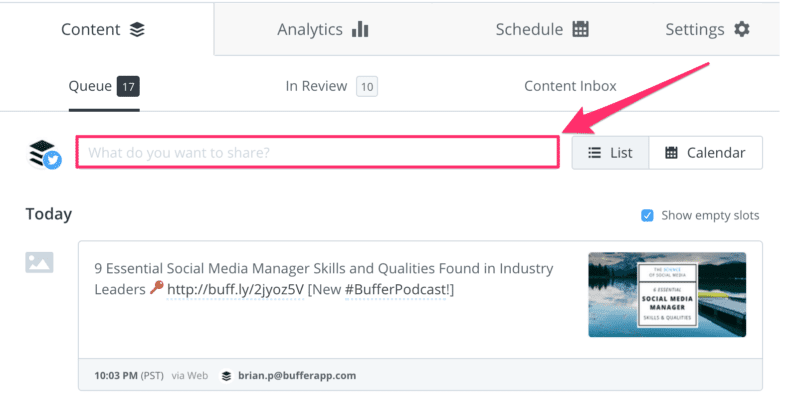The image size is (800, 403).
Task: Toggle the Show empty slots checkbox
Action: pyautogui.click(x=647, y=215)
